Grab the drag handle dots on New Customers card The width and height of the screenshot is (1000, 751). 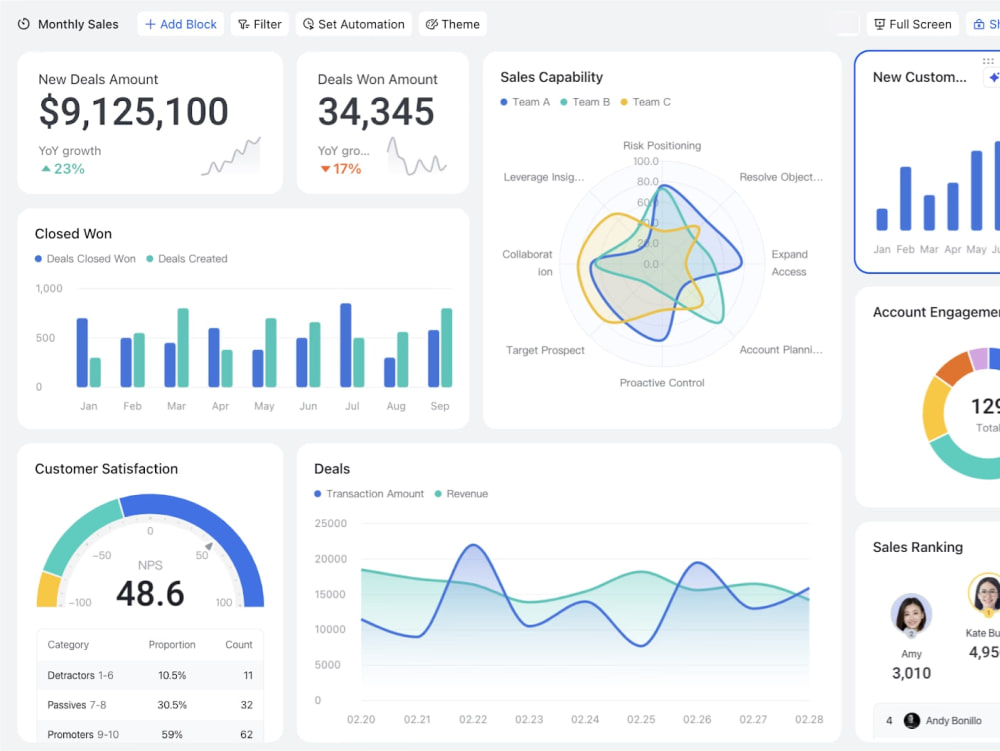[x=988, y=61]
